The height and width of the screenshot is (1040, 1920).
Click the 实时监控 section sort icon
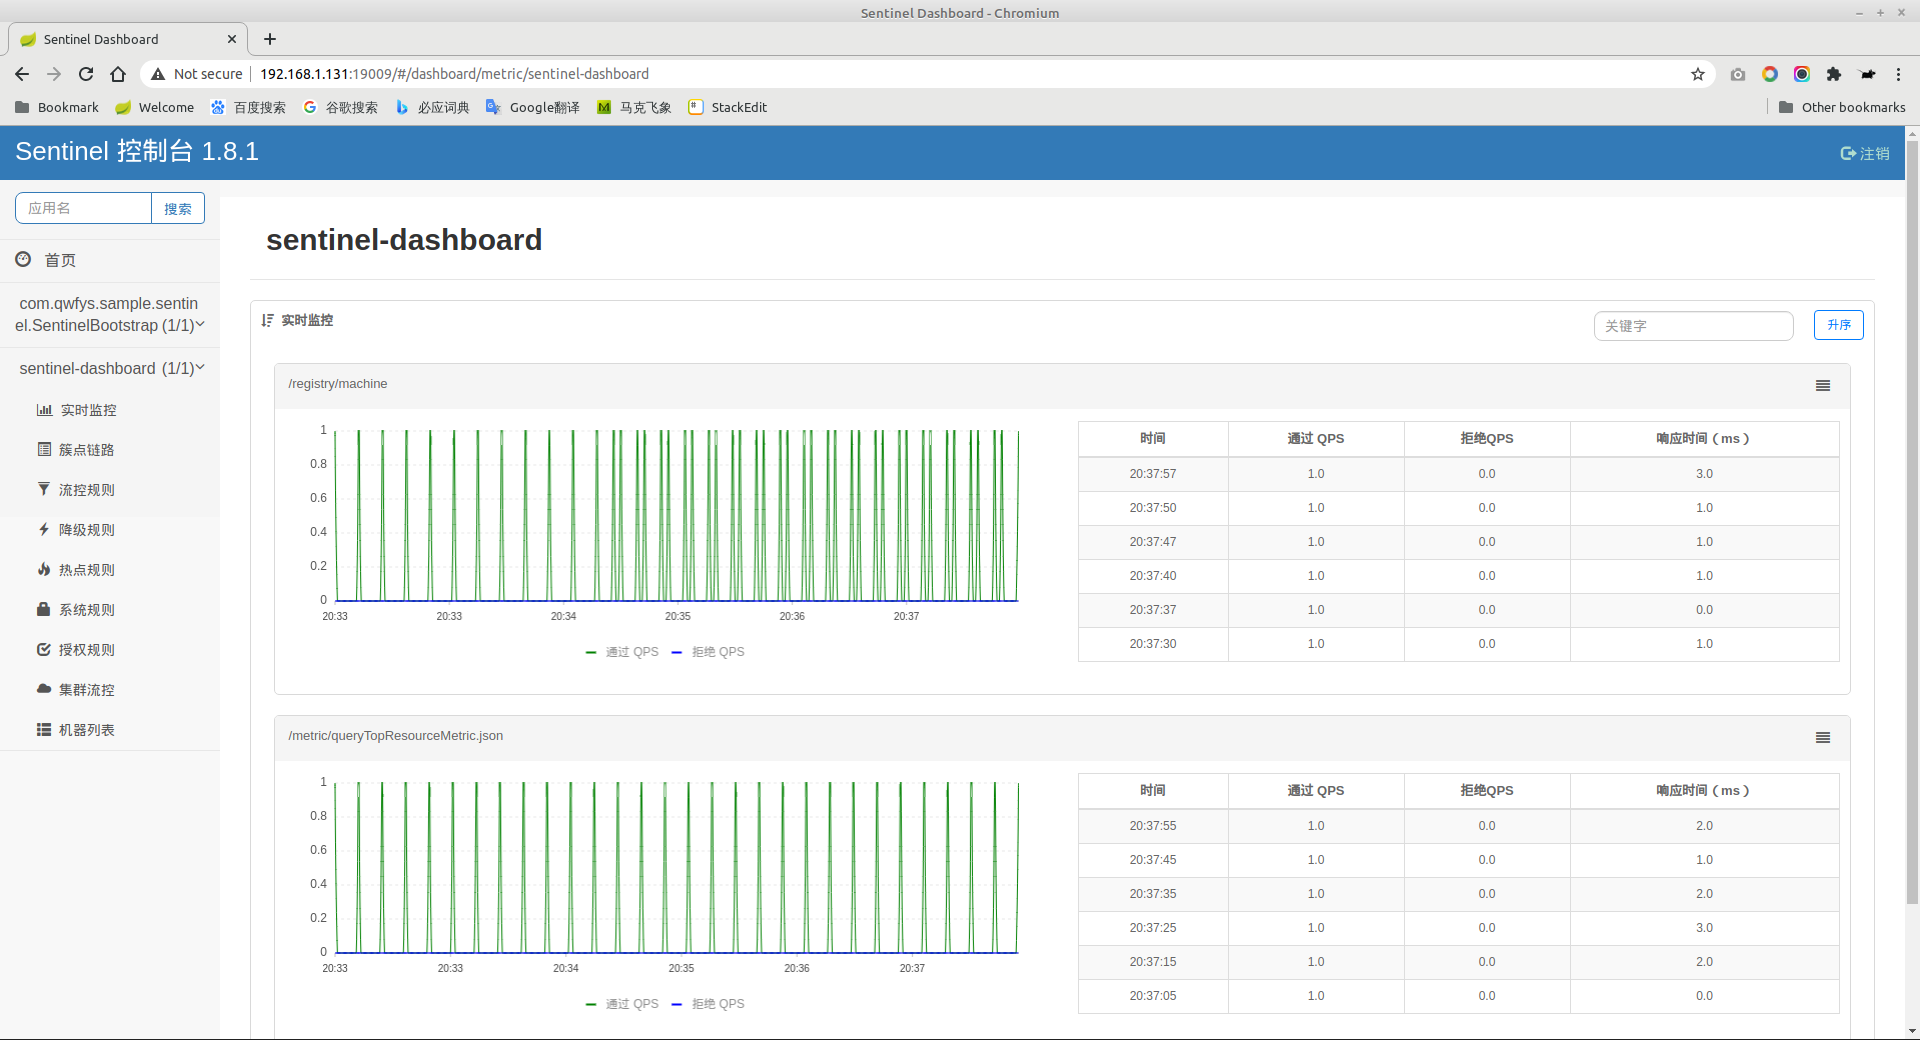pyautogui.click(x=267, y=320)
